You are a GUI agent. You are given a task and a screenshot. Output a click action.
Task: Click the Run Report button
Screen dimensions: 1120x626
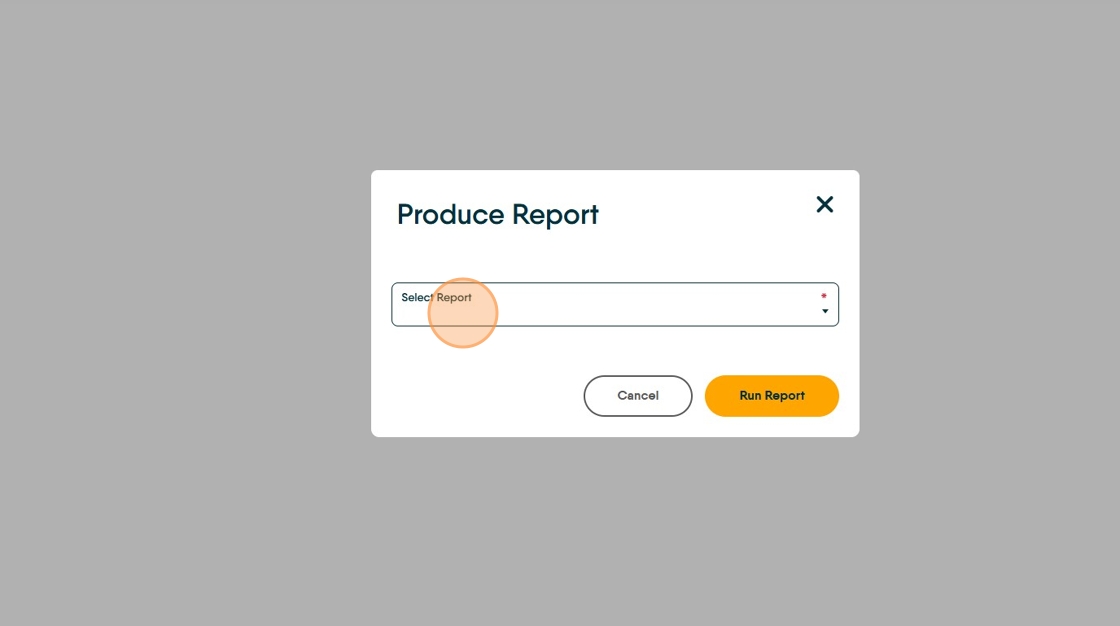click(771, 396)
